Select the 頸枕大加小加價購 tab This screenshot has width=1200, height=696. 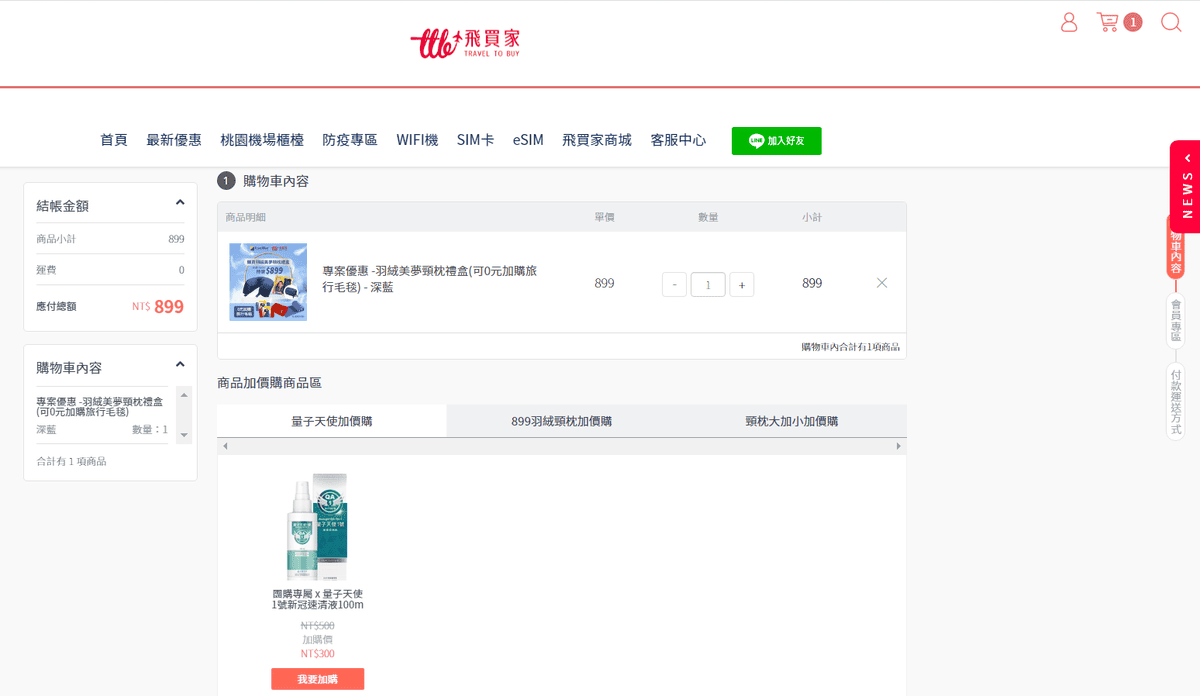pyautogui.click(x=790, y=420)
